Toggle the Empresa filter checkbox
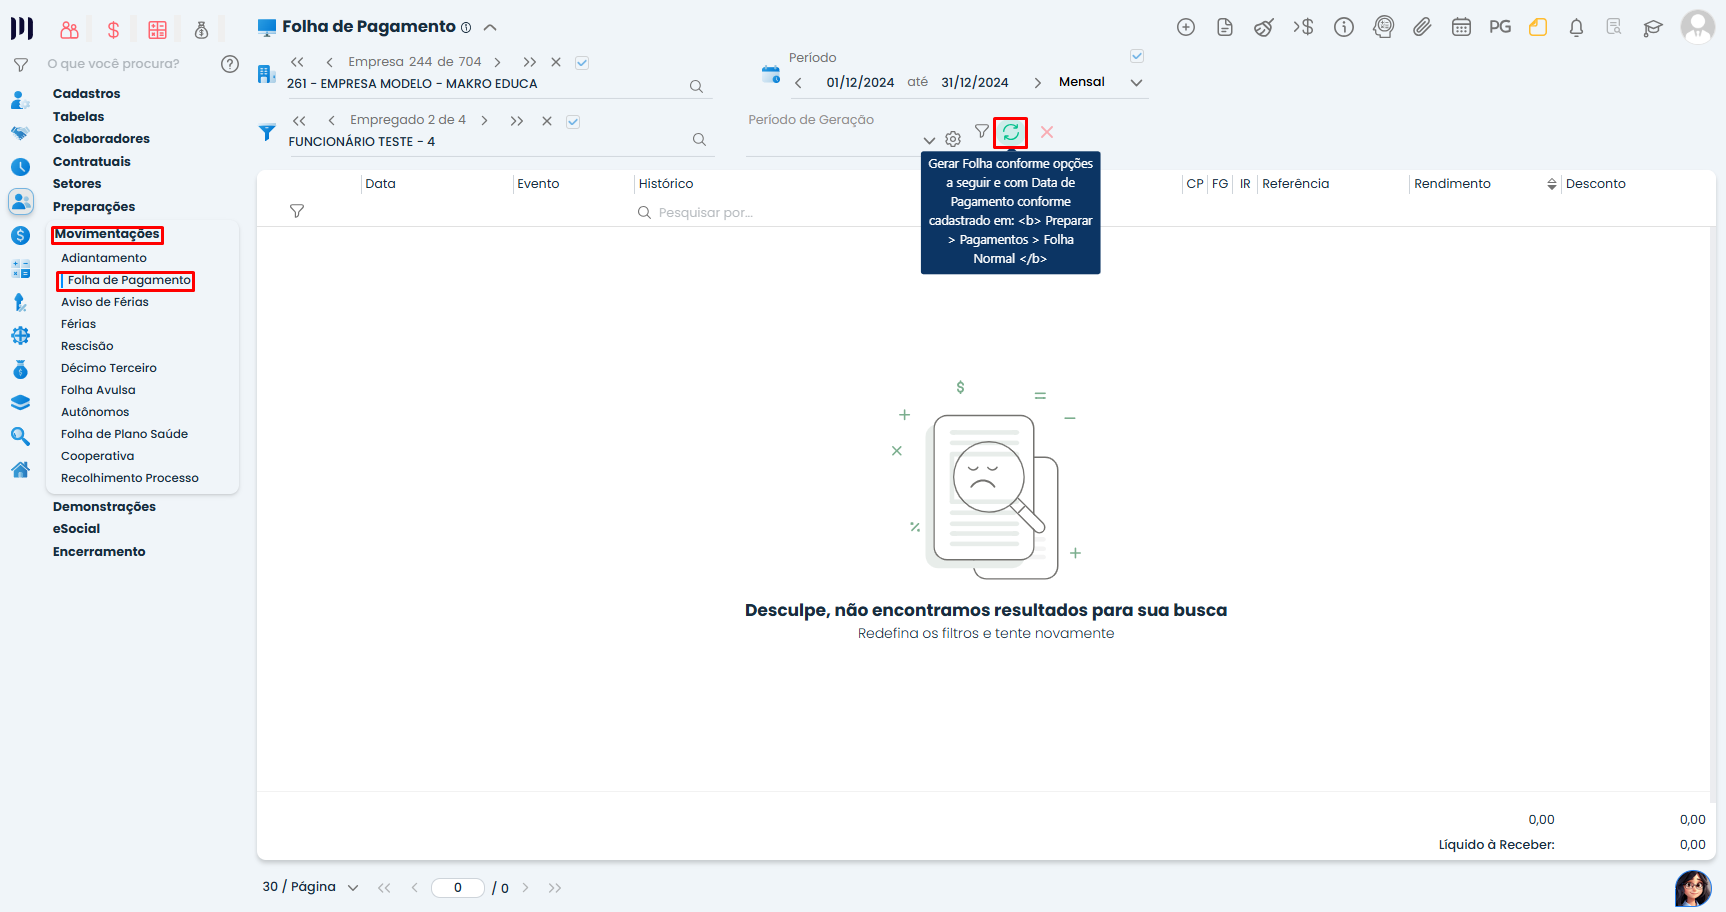The height and width of the screenshot is (912, 1726). click(582, 63)
